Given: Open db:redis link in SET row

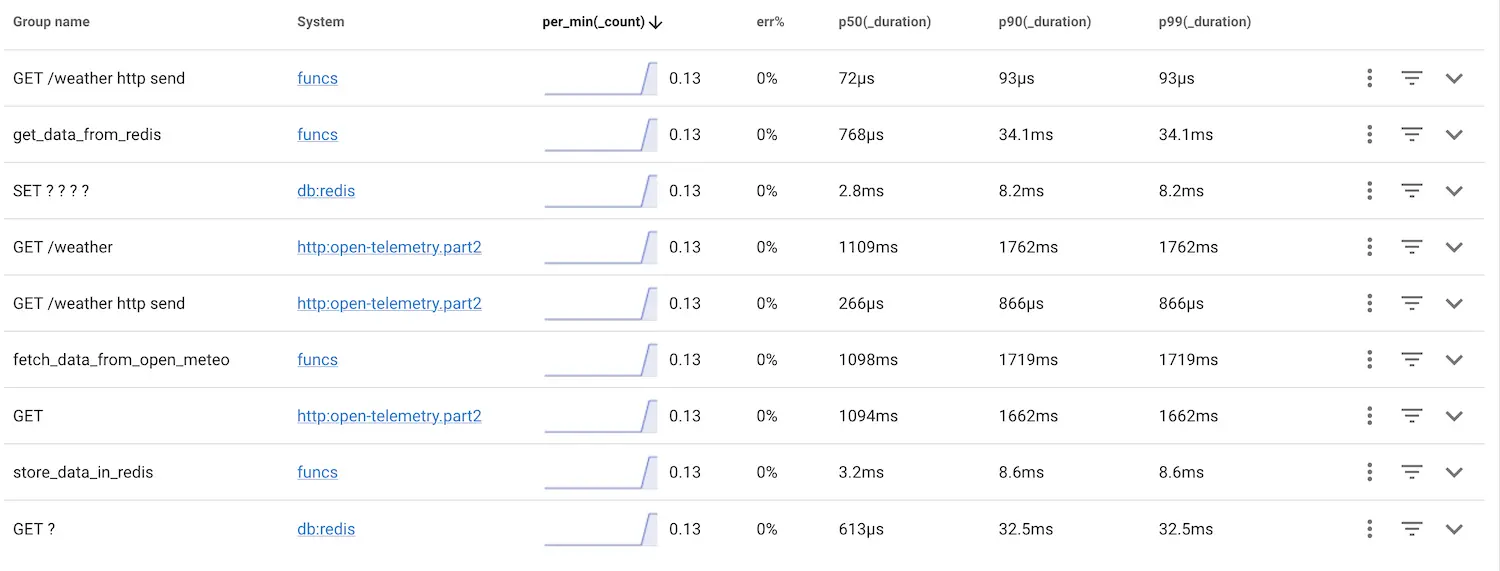Looking at the screenshot, I should click(326, 191).
